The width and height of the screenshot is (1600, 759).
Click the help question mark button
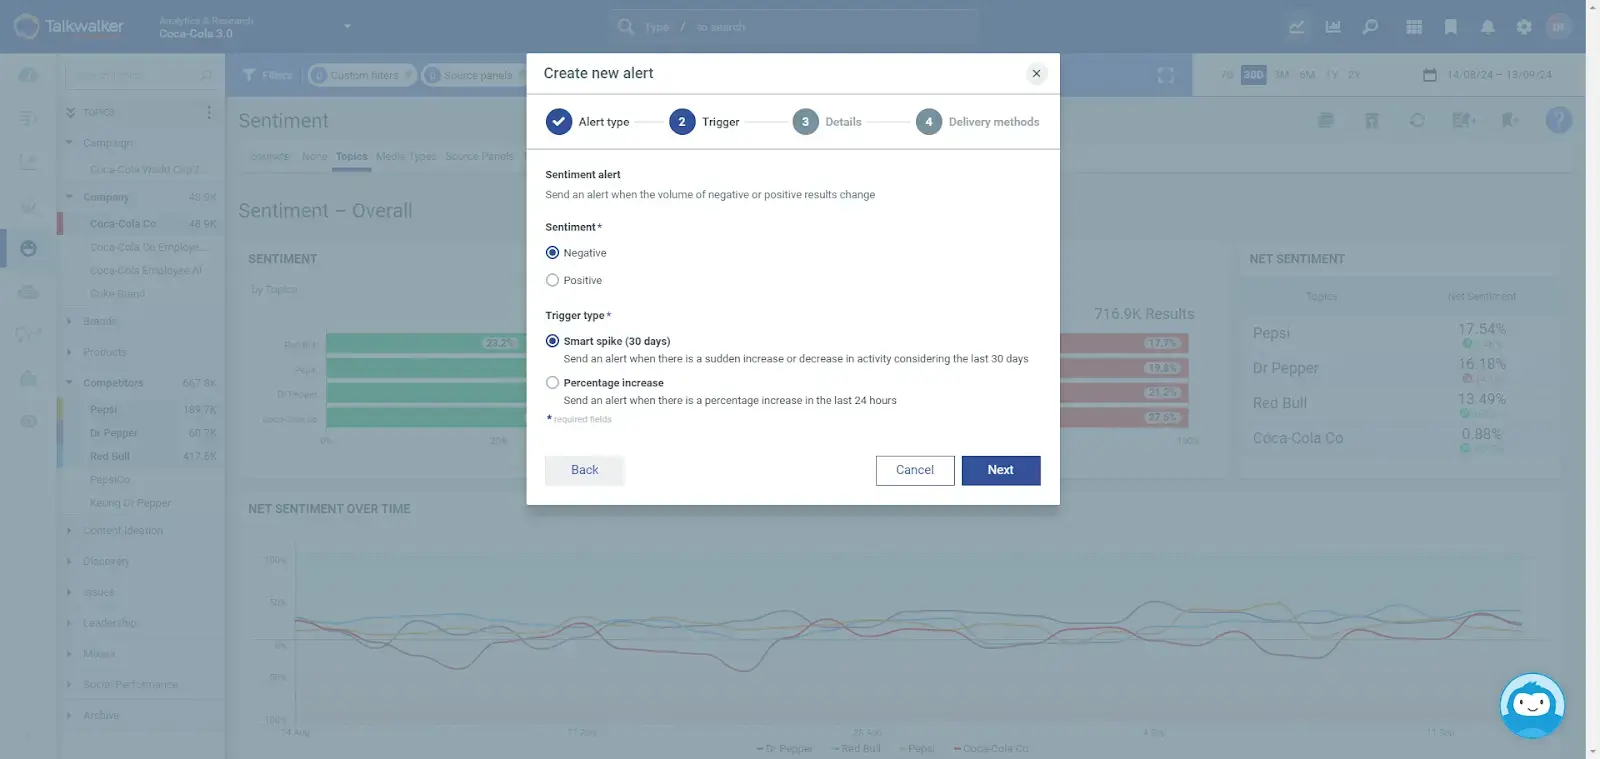(x=1558, y=120)
